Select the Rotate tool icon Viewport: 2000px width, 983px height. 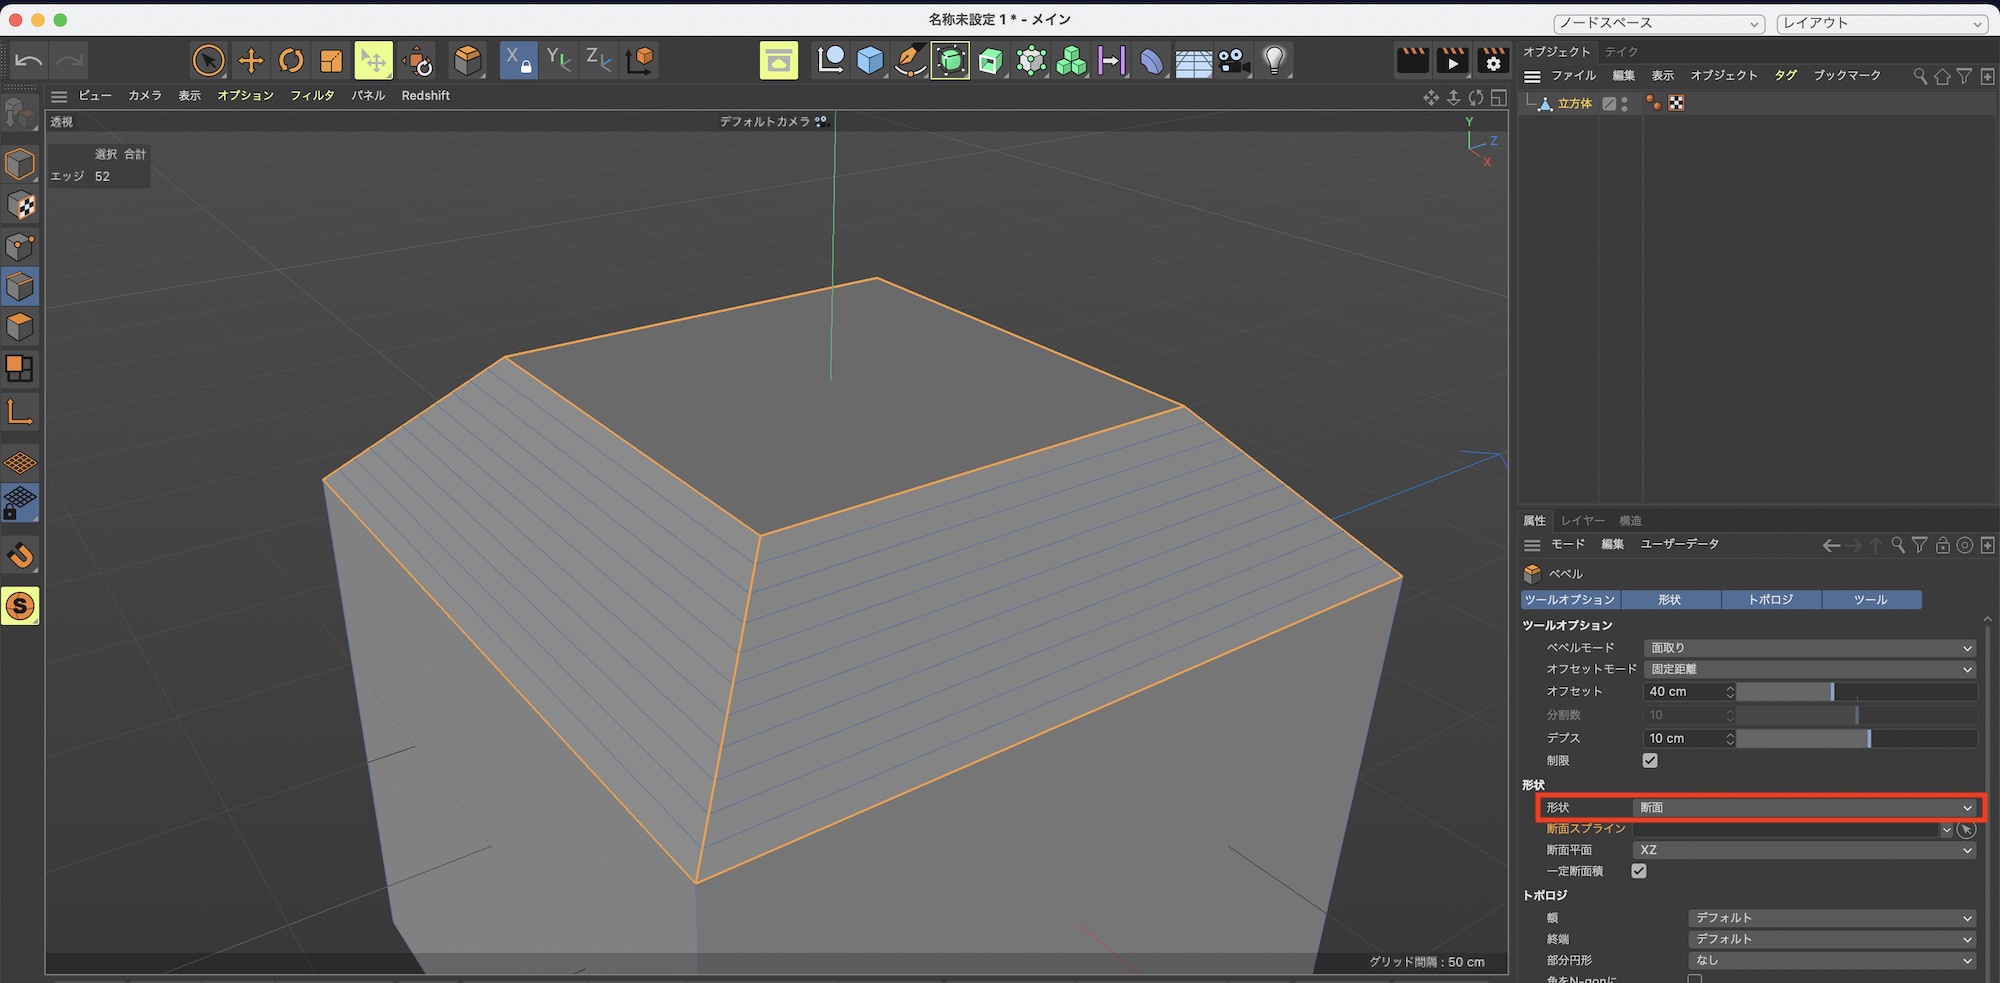[x=291, y=61]
